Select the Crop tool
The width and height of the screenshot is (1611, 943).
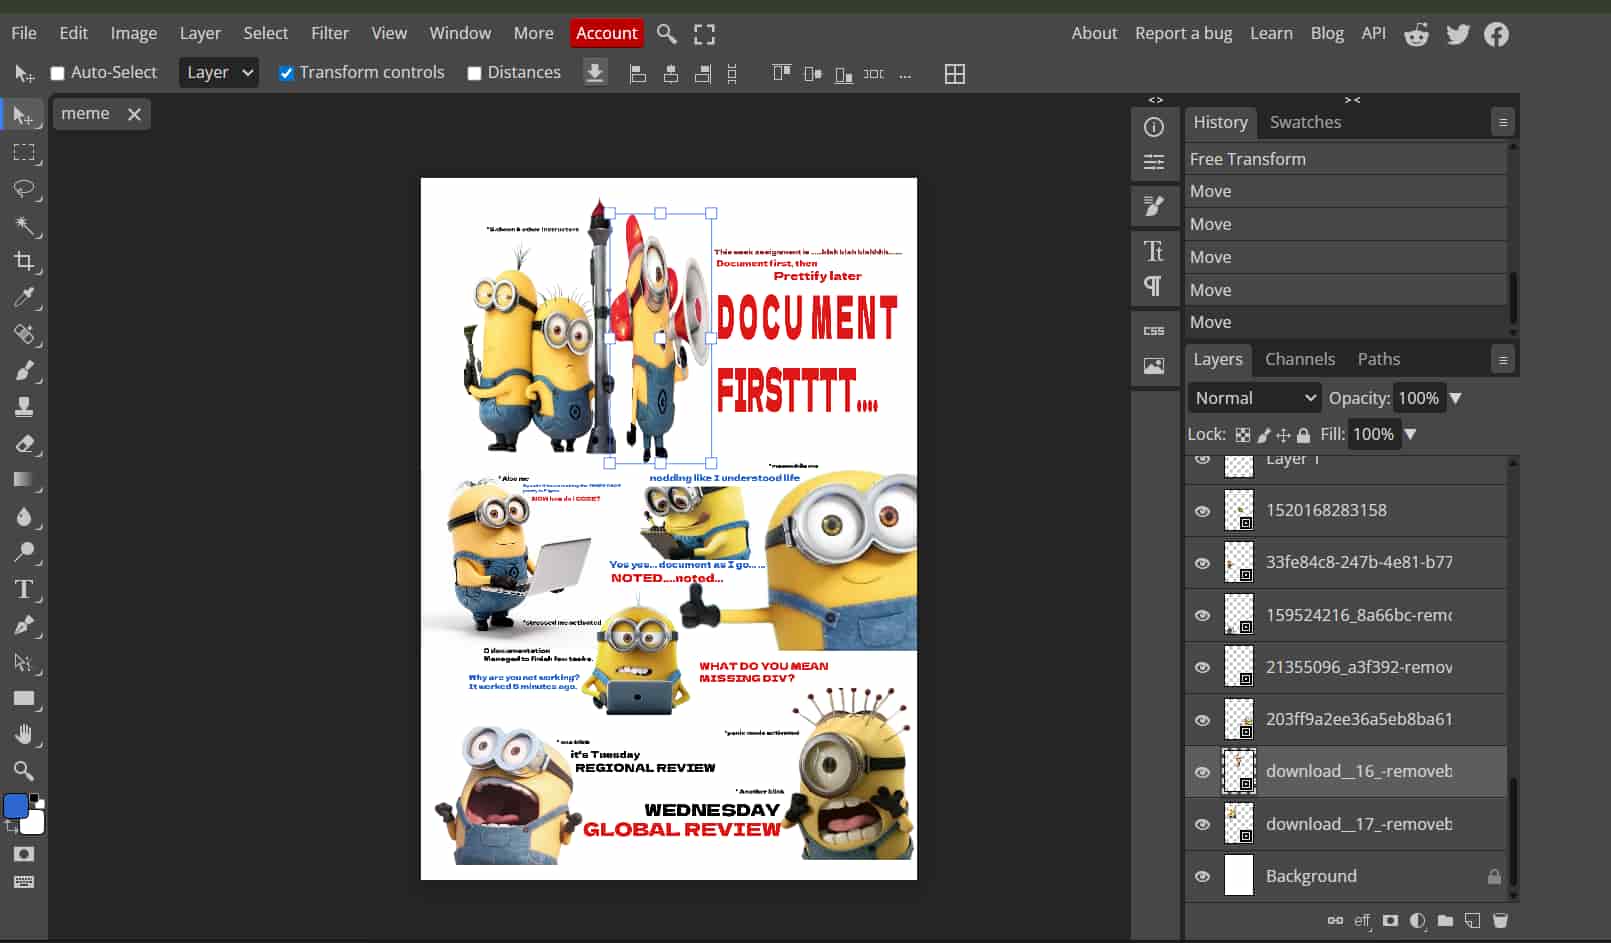[24, 261]
